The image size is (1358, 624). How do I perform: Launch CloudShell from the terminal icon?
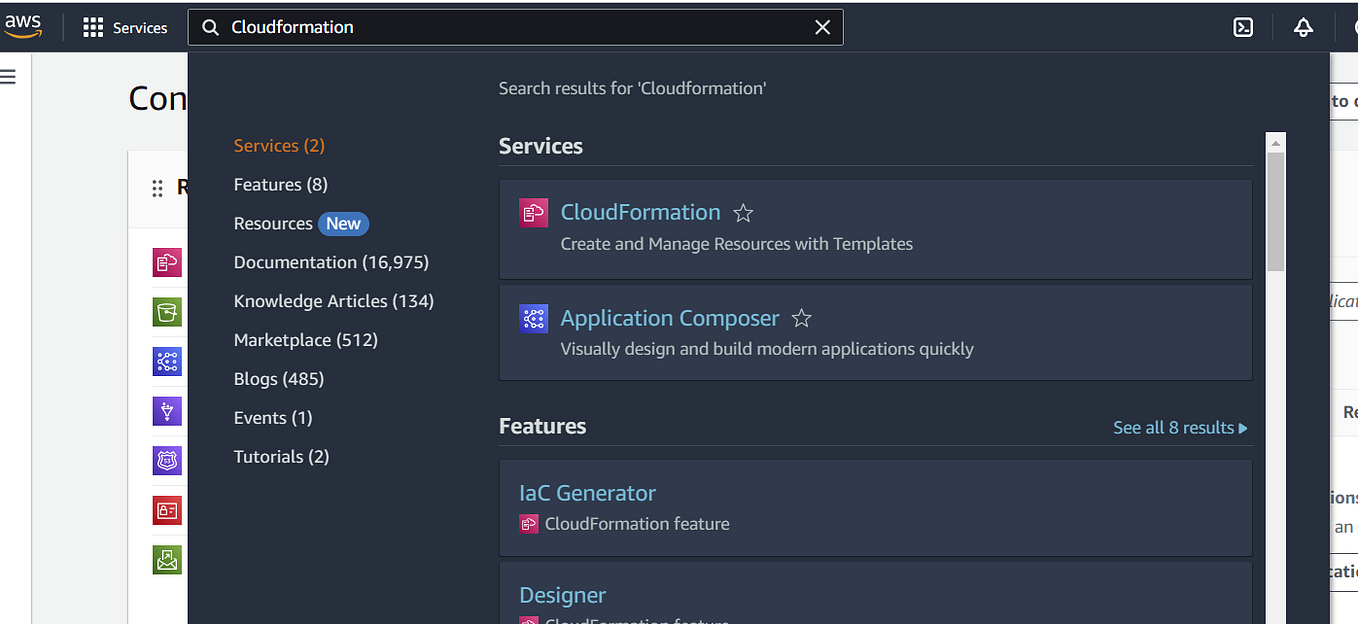click(x=1242, y=27)
